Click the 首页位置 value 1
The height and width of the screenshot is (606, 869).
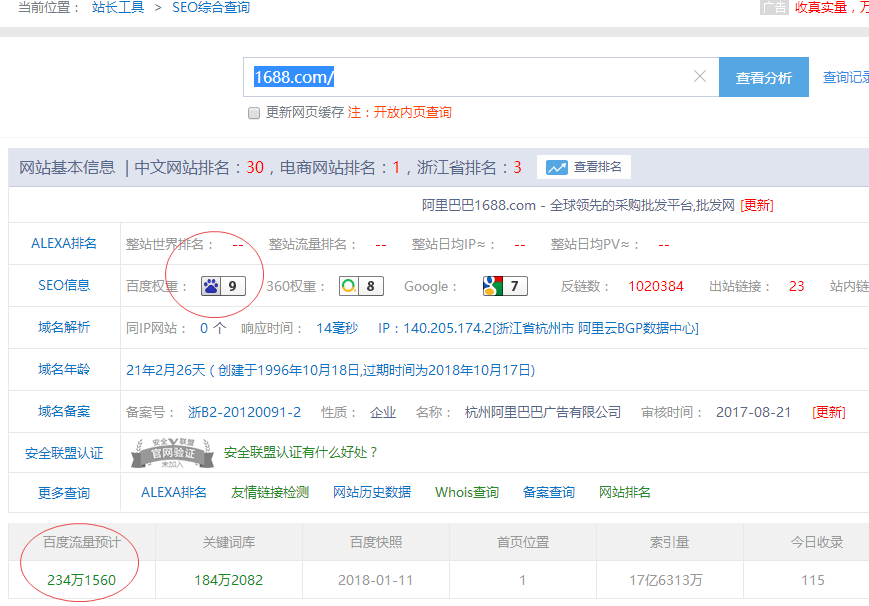[523, 580]
